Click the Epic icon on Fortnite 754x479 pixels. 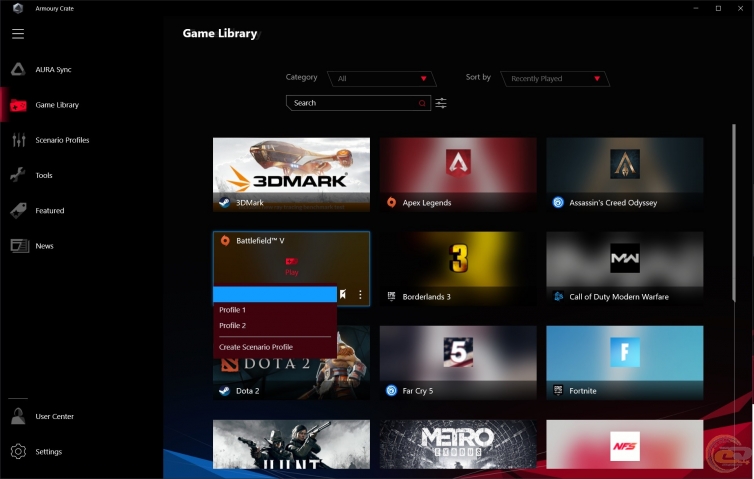[558, 390]
